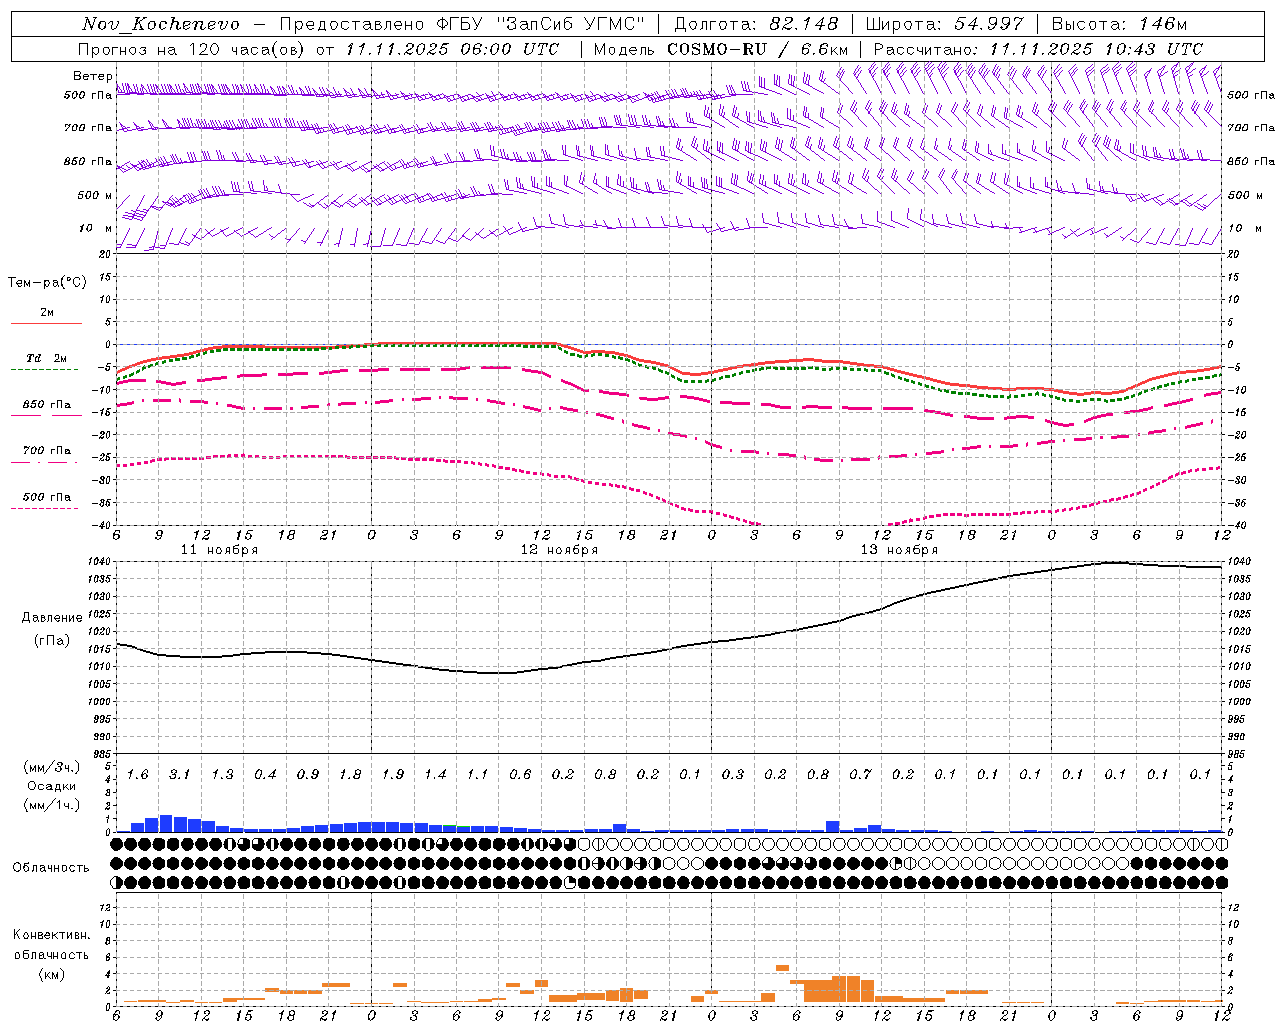The width and height of the screenshot is (1280, 1024).
Task: Click the elevation text Высота: 146м
Action: [1119, 24]
